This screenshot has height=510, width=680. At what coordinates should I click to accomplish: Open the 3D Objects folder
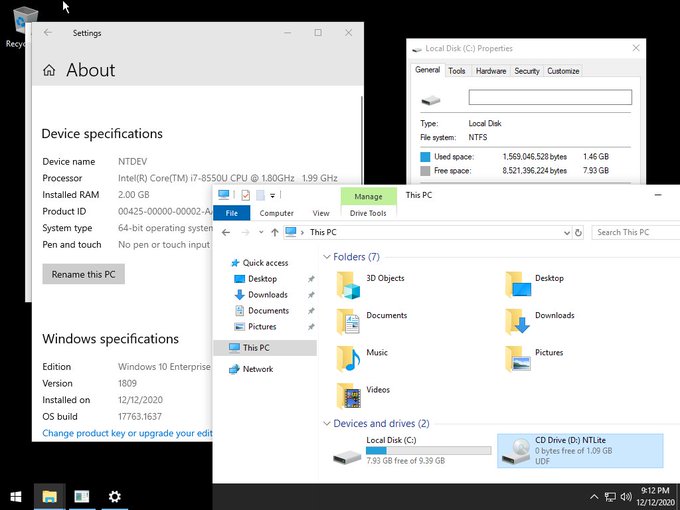pos(371,285)
